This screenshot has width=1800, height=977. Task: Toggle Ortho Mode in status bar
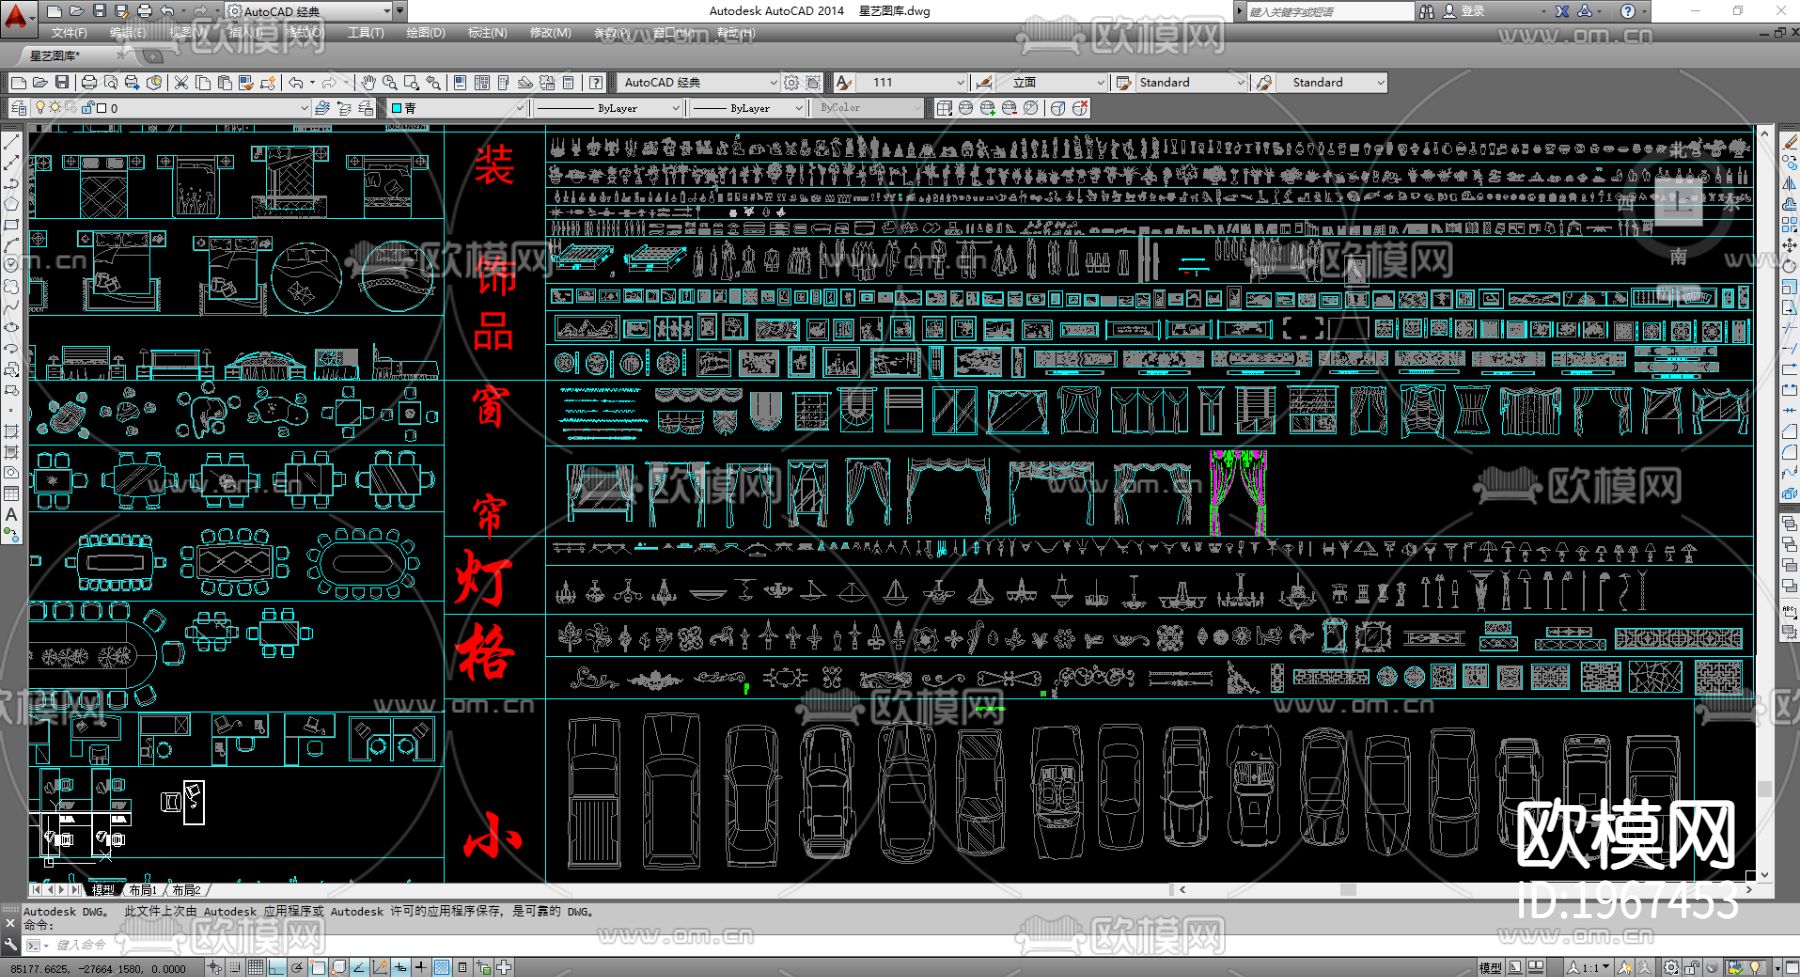click(x=277, y=967)
